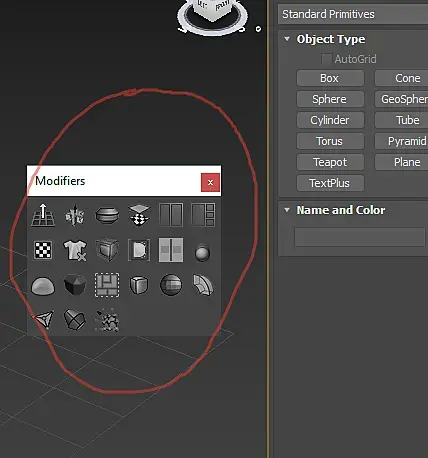This screenshot has height=458, width=428.
Task: Click the object name input field
Action: tap(360, 237)
